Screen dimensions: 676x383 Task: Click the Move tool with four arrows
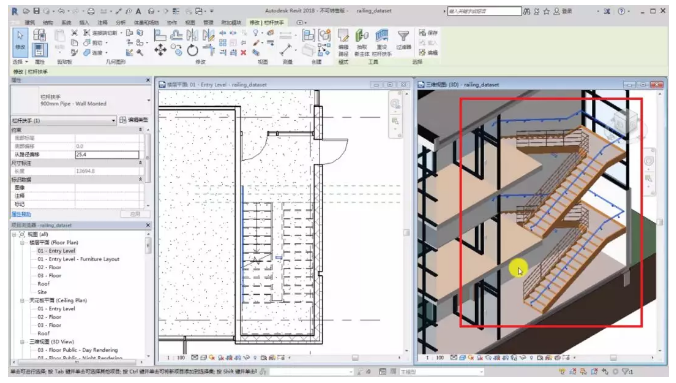(x=160, y=50)
